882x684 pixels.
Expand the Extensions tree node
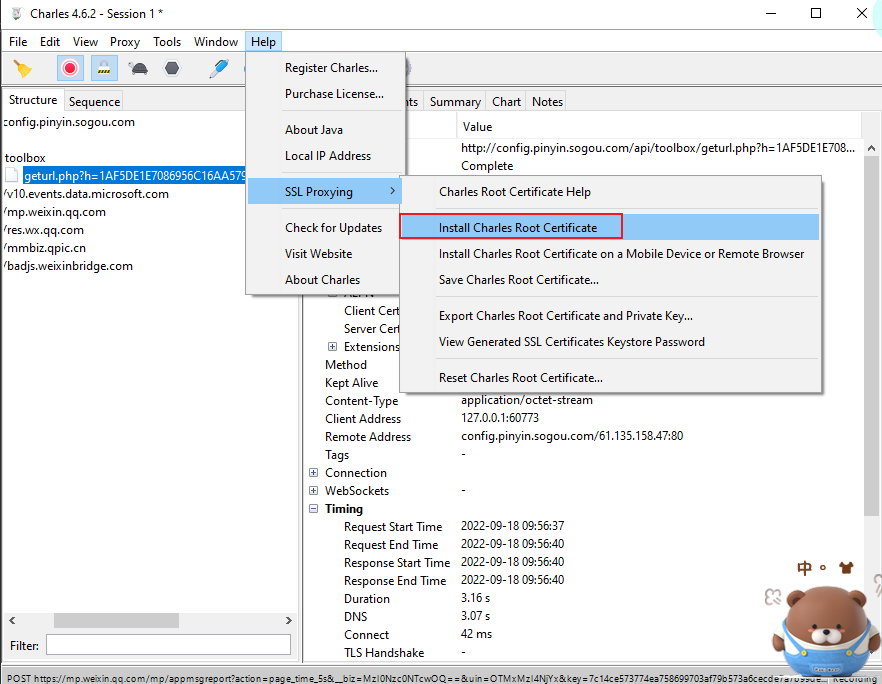(333, 347)
